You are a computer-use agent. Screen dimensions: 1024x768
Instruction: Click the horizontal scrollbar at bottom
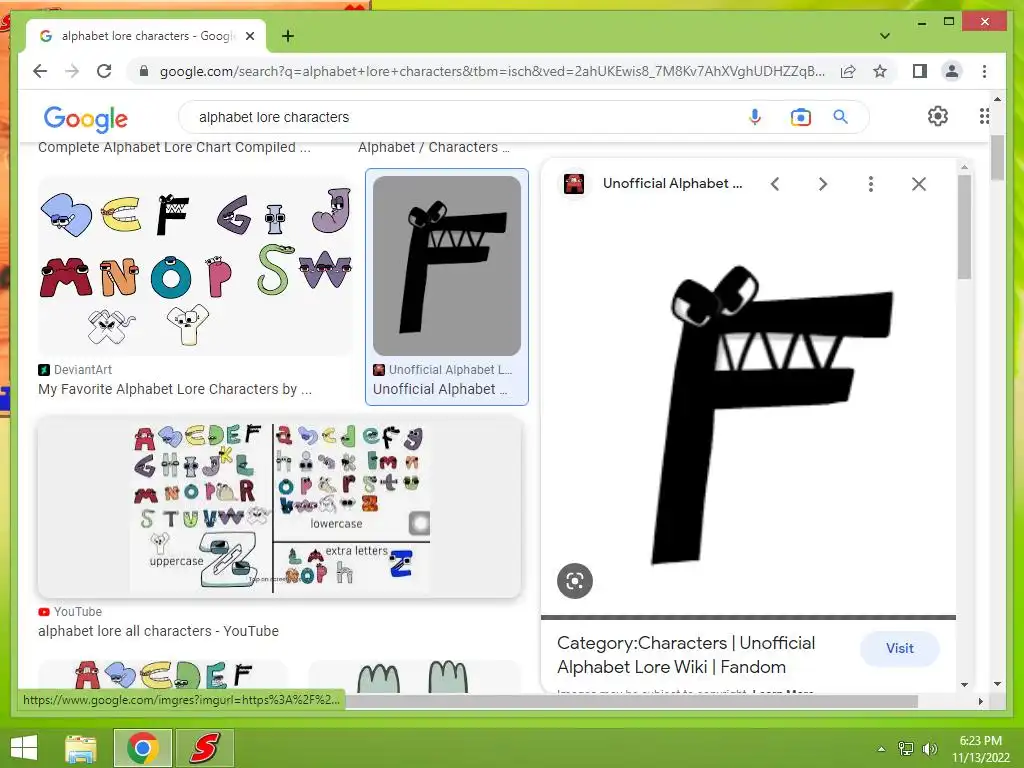(x=632, y=701)
